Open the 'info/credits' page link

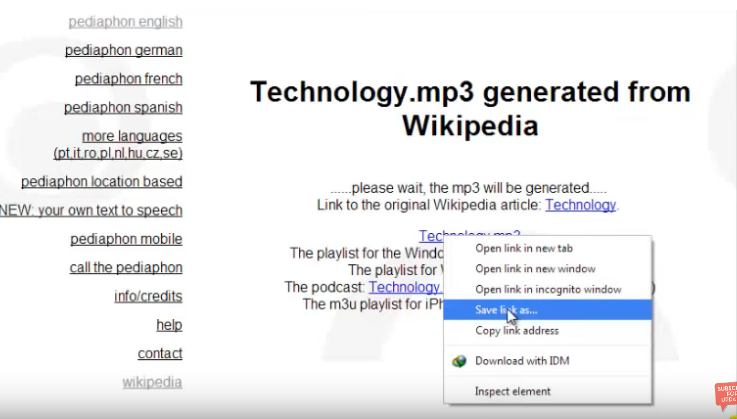pyautogui.click(x=148, y=296)
